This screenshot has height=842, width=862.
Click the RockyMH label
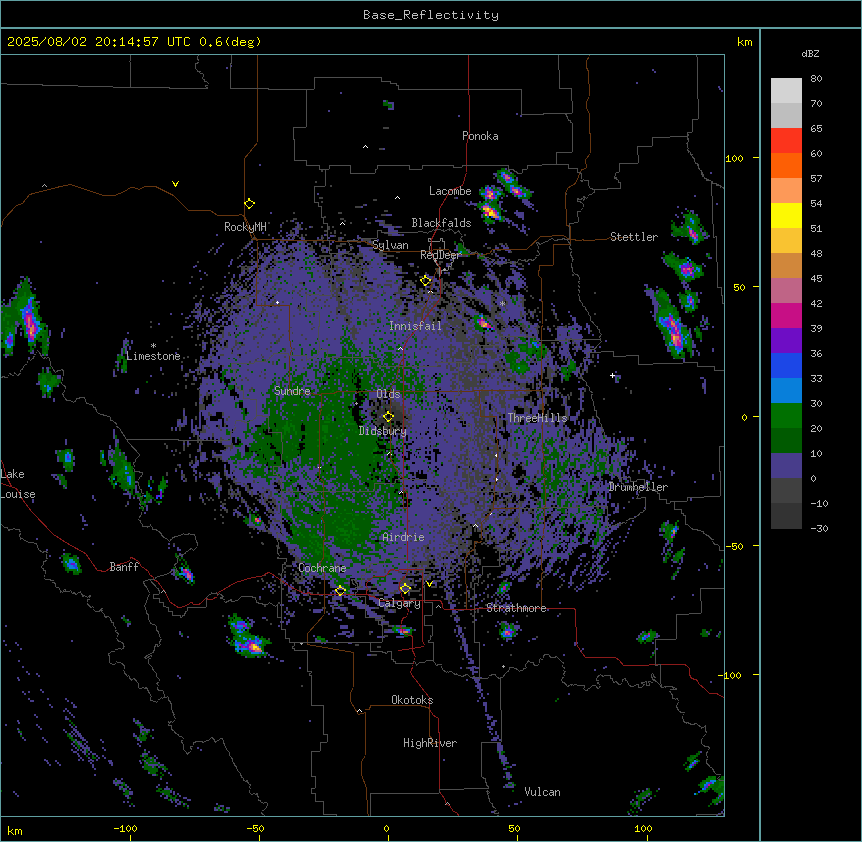tap(245, 226)
